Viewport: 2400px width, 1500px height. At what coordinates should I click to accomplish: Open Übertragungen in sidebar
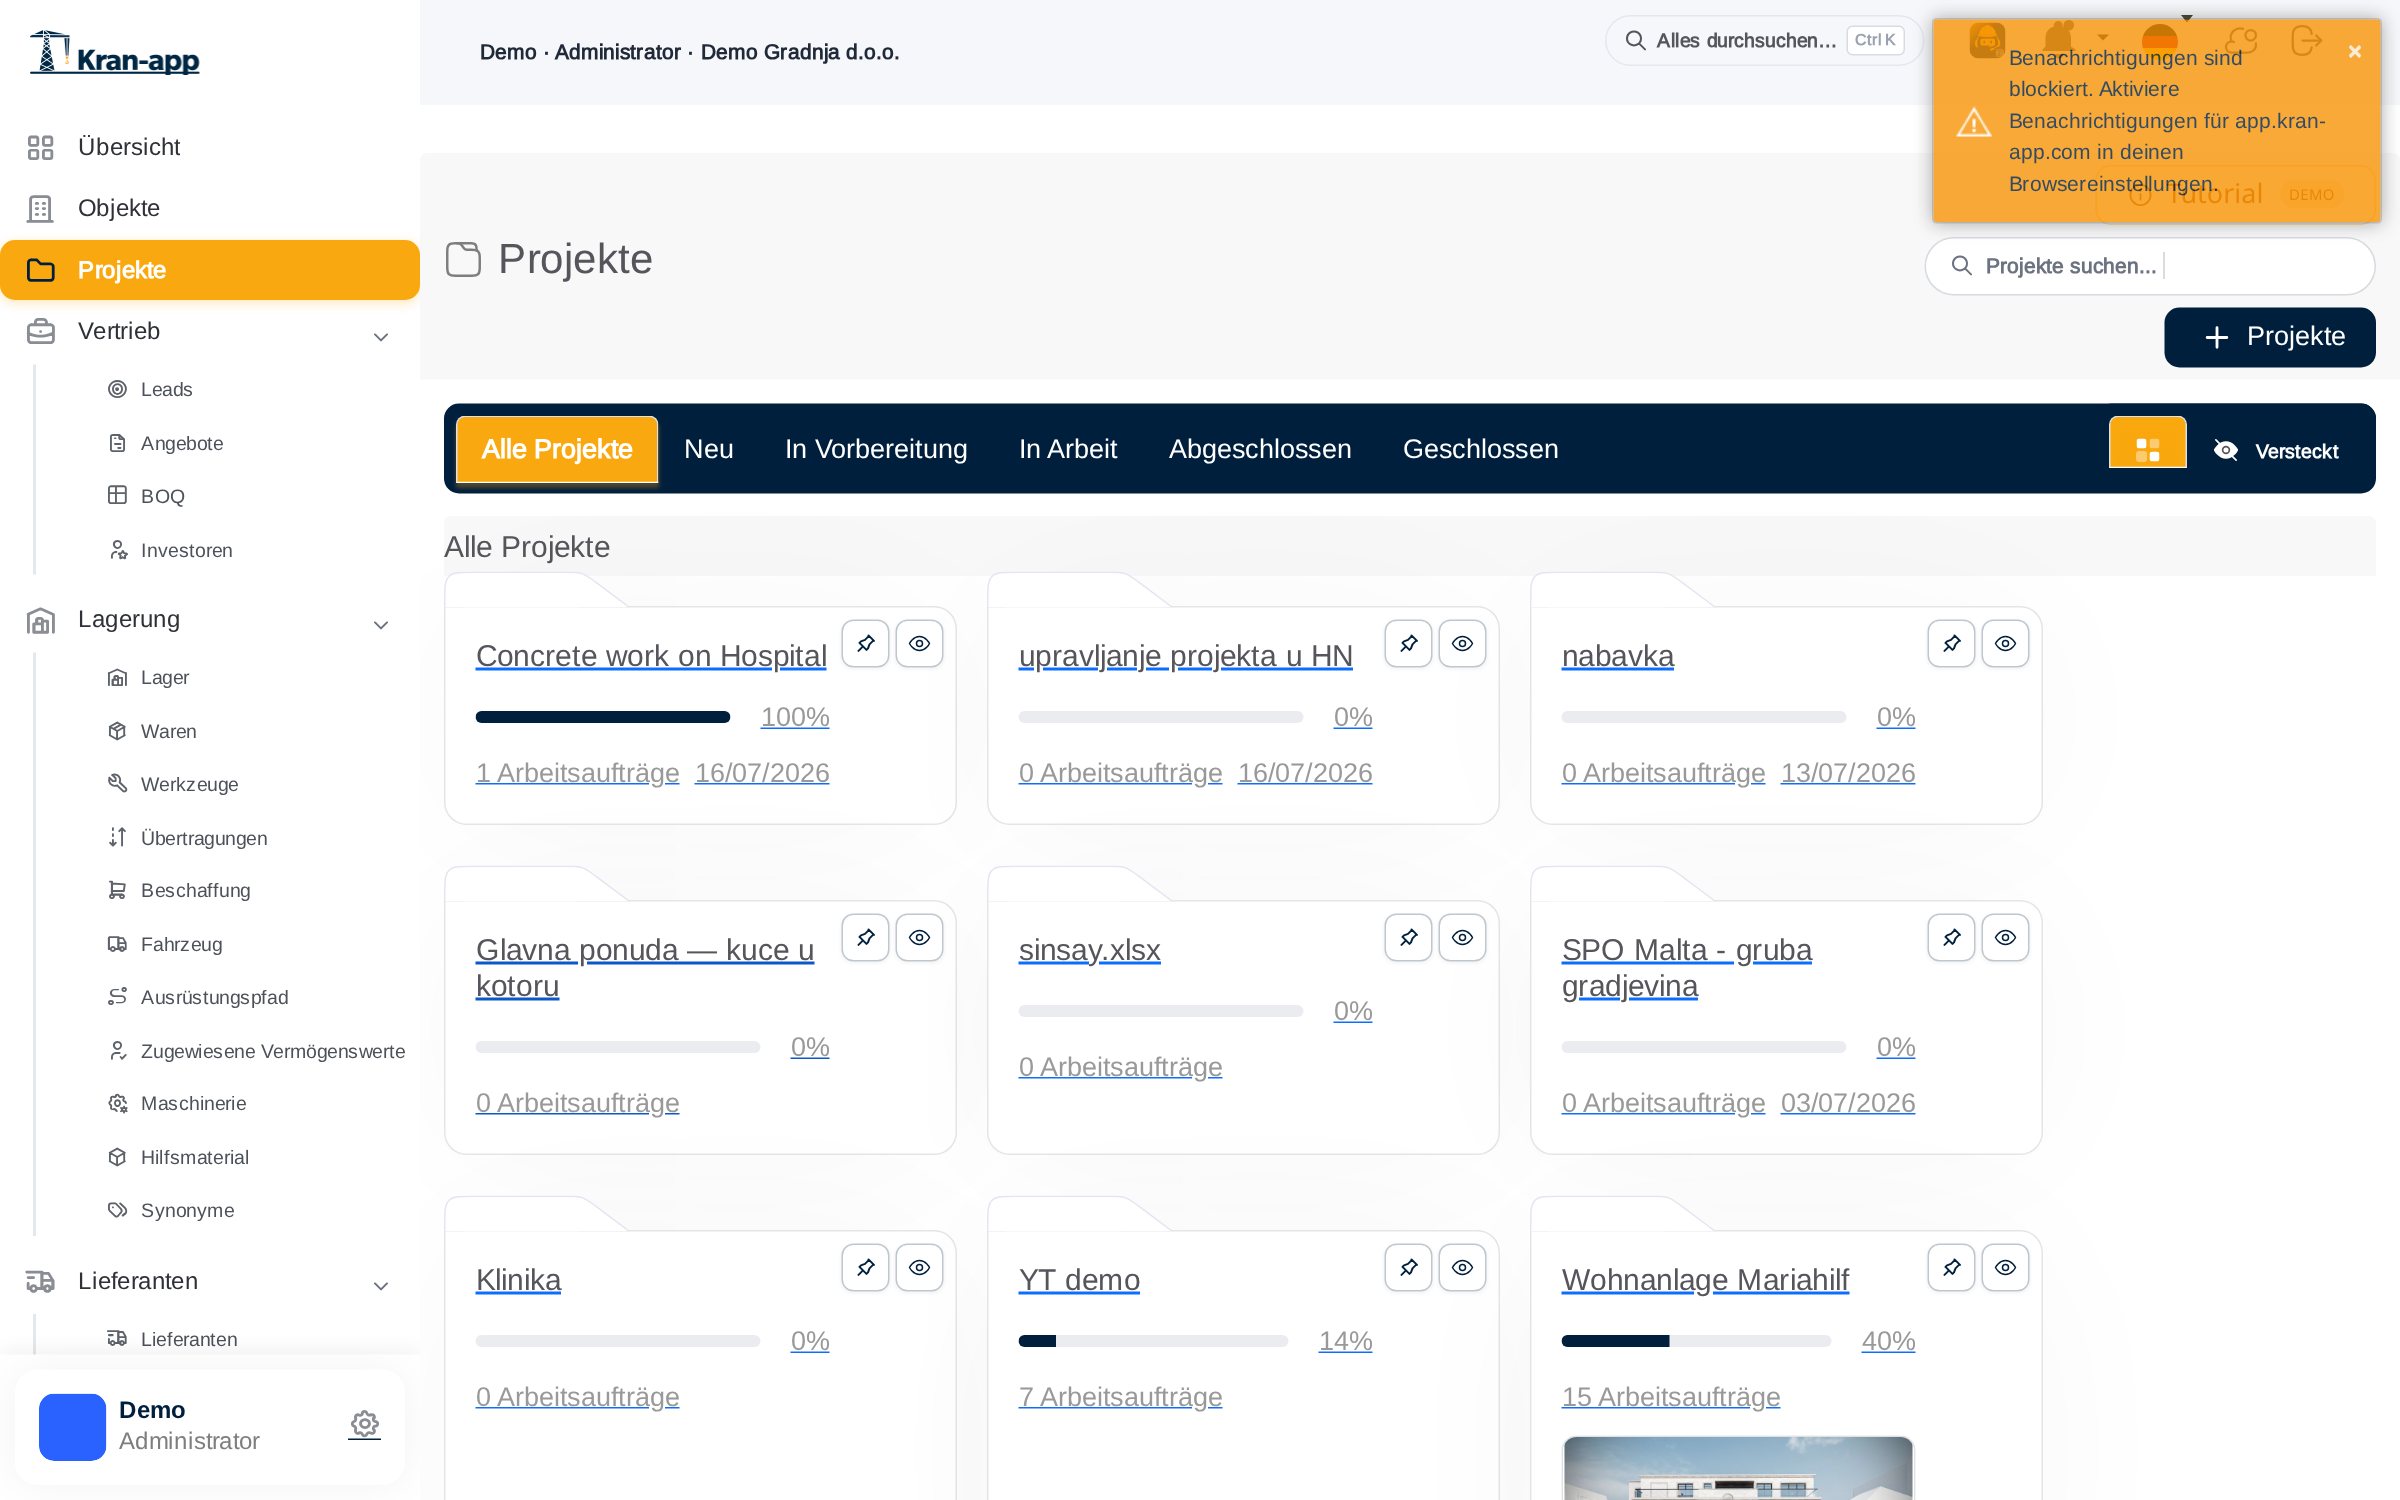point(204,838)
